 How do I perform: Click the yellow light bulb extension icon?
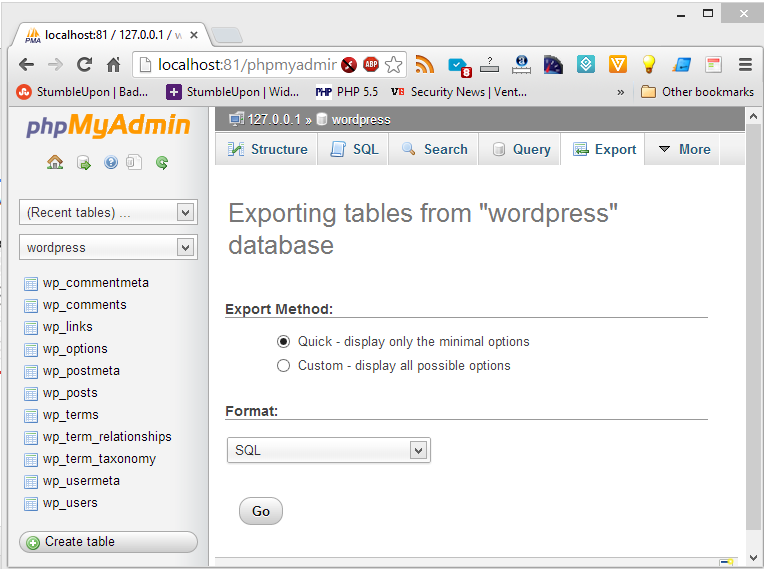[x=649, y=64]
